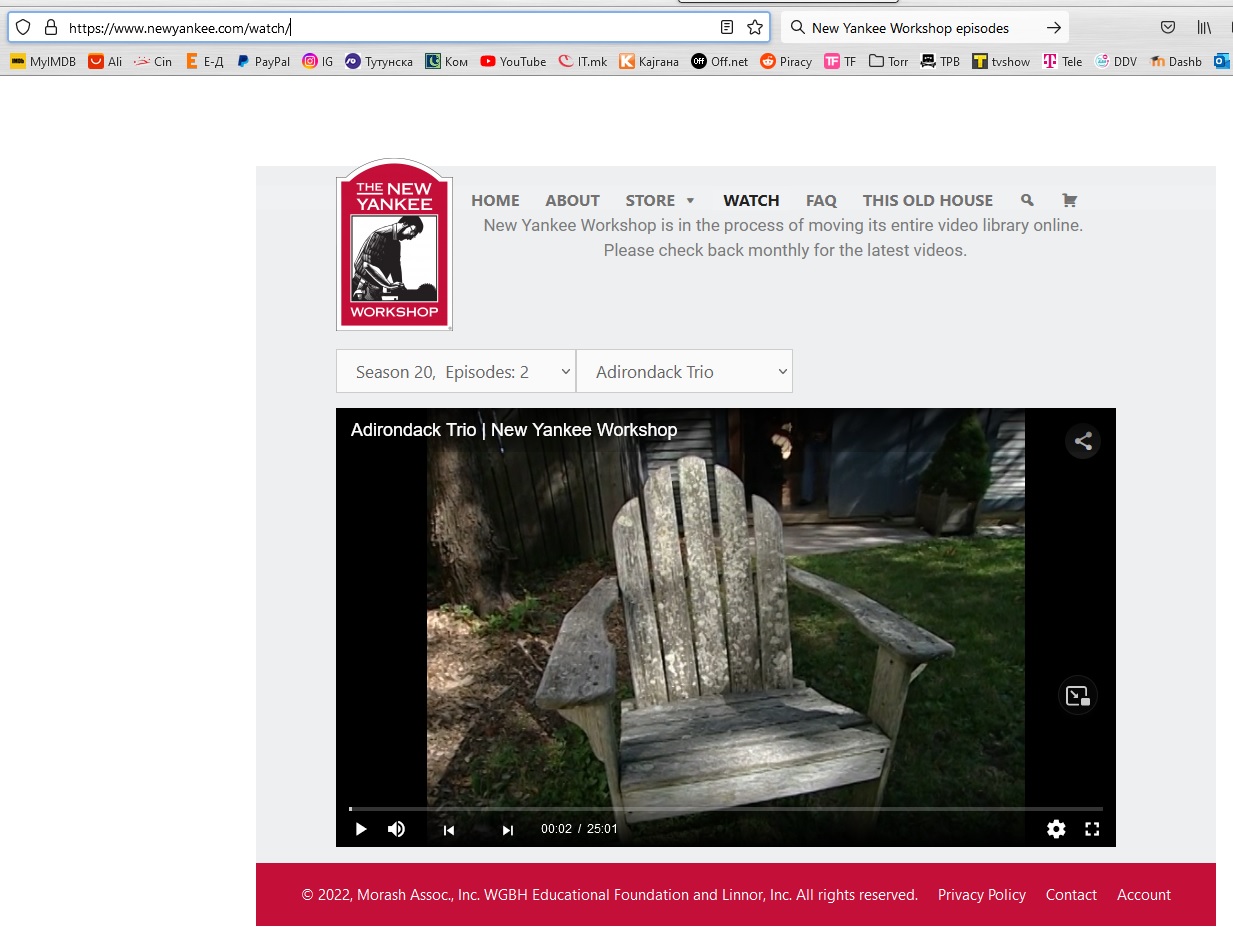
Task: Open the Ком bookmark
Action: (x=446, y=61)
